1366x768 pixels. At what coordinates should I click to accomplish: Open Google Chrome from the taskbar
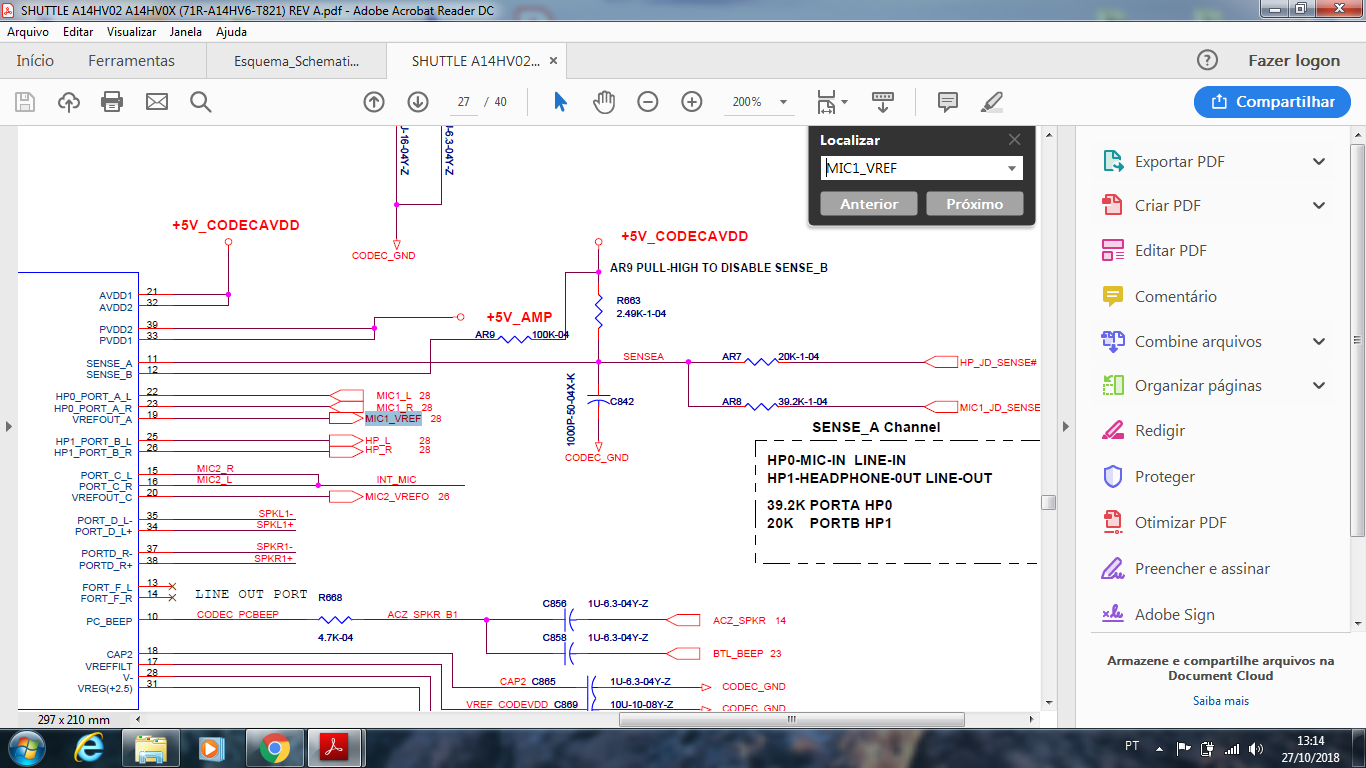275,747
